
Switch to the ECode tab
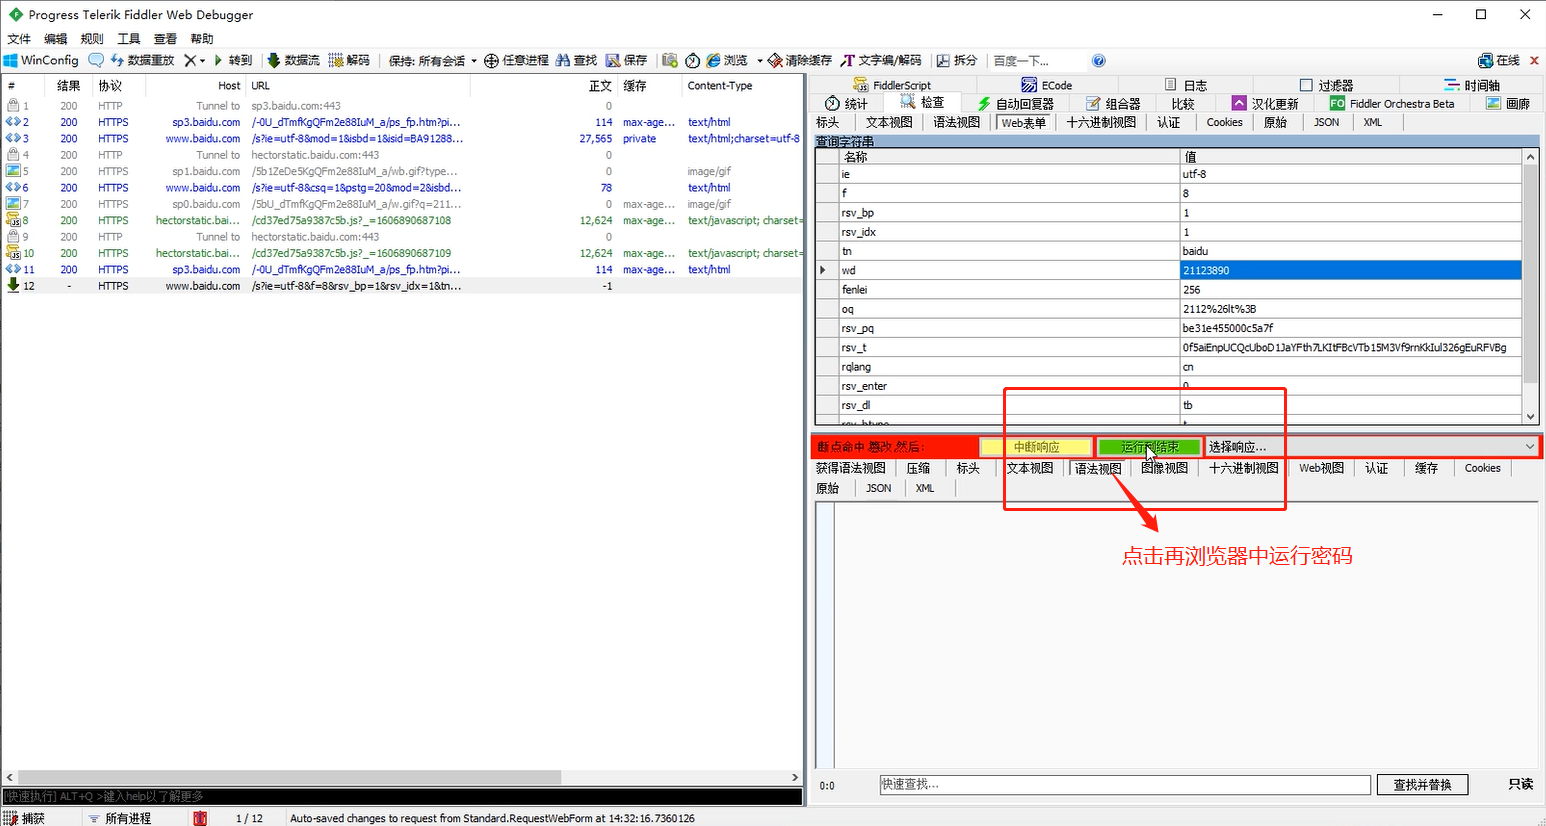1046,85
